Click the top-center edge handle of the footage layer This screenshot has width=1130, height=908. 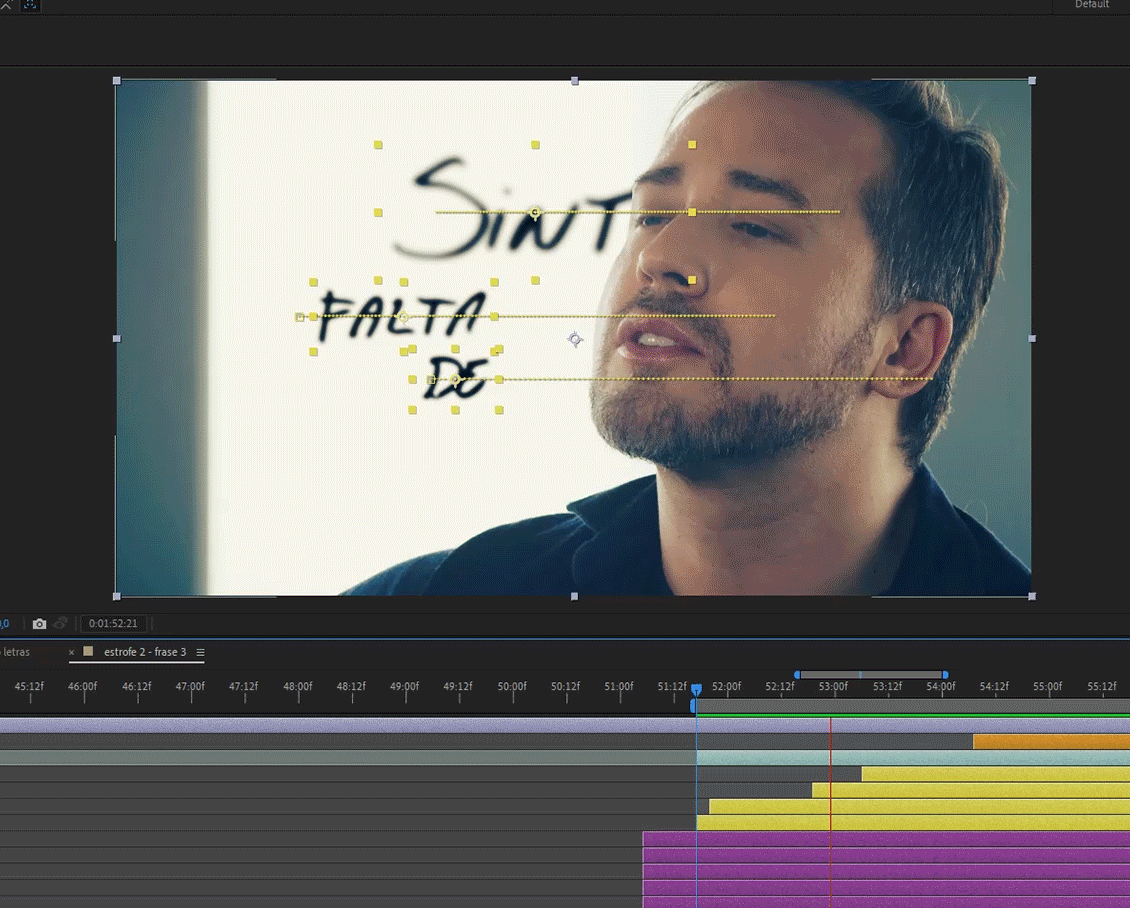tap(574, 81)
